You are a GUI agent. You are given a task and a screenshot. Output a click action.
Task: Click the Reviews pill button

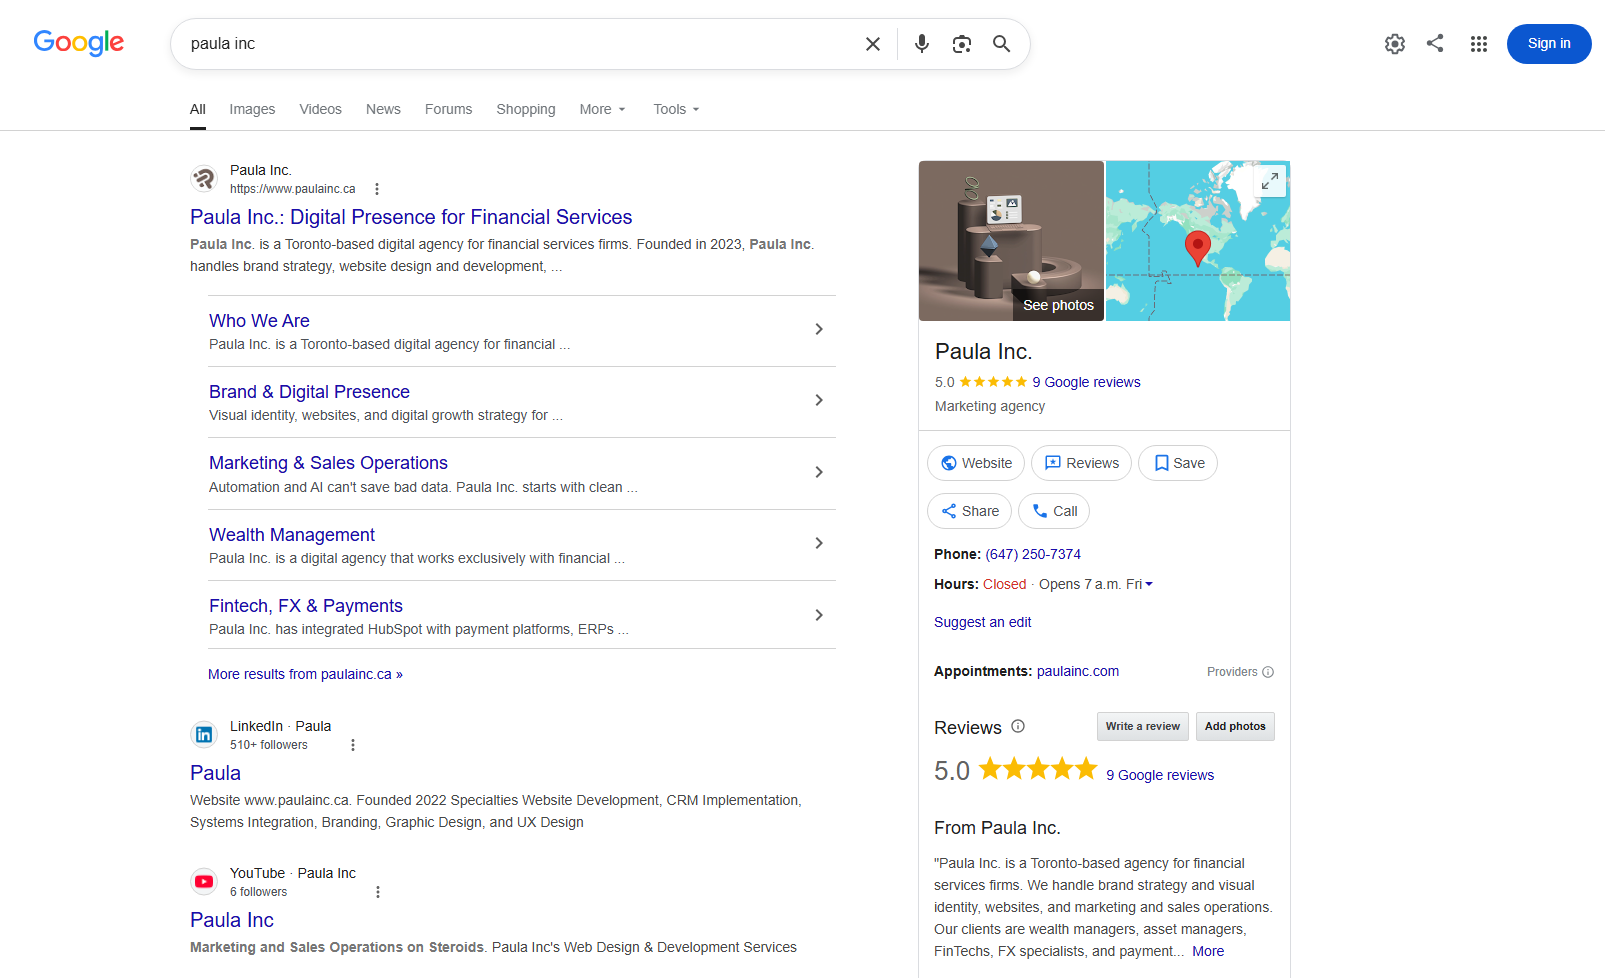(x=1081, y=463)
